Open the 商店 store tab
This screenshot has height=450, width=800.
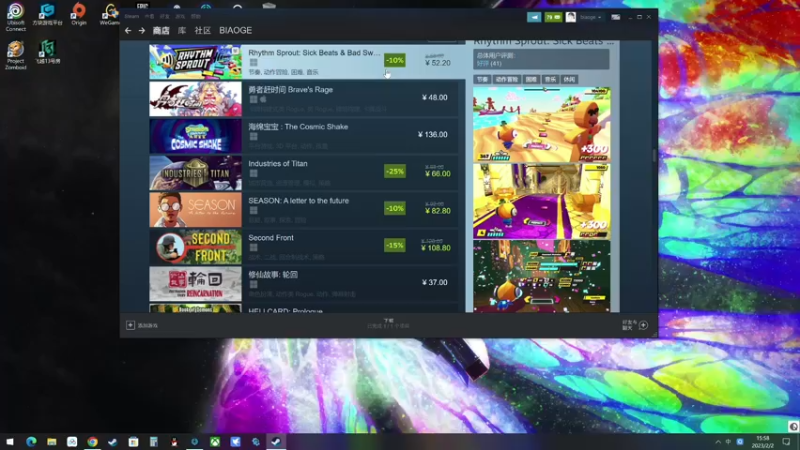coord(161,31)
